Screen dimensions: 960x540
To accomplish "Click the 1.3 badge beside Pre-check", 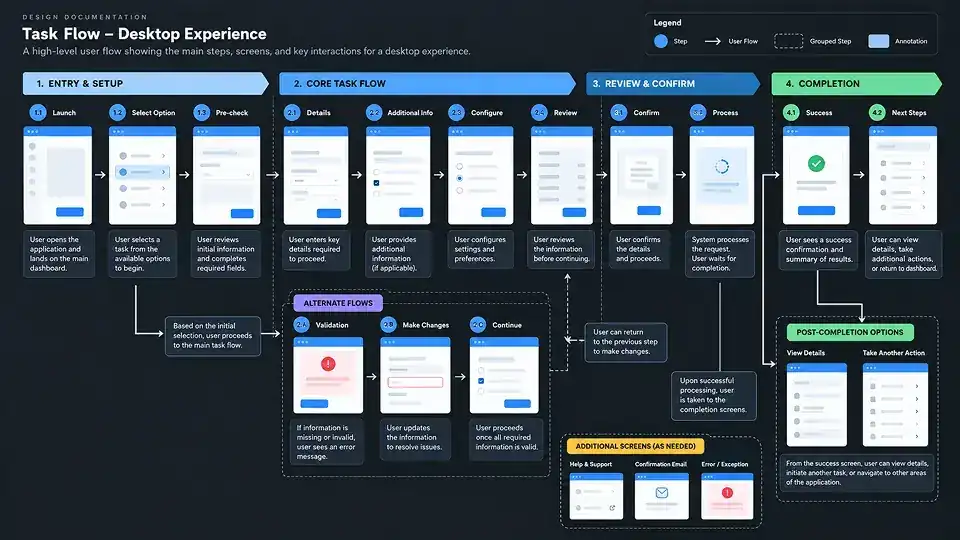I will click(x=201, y=113).
